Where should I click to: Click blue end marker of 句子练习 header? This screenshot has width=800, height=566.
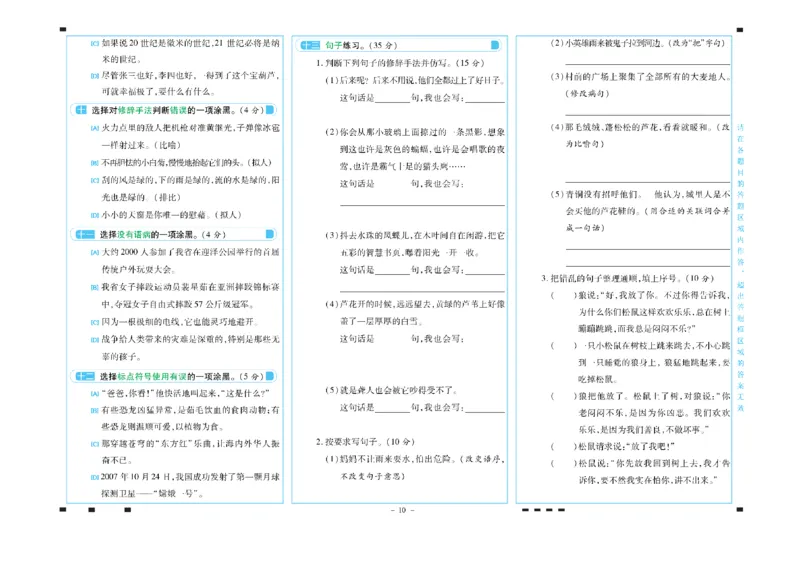coord(494,45)
